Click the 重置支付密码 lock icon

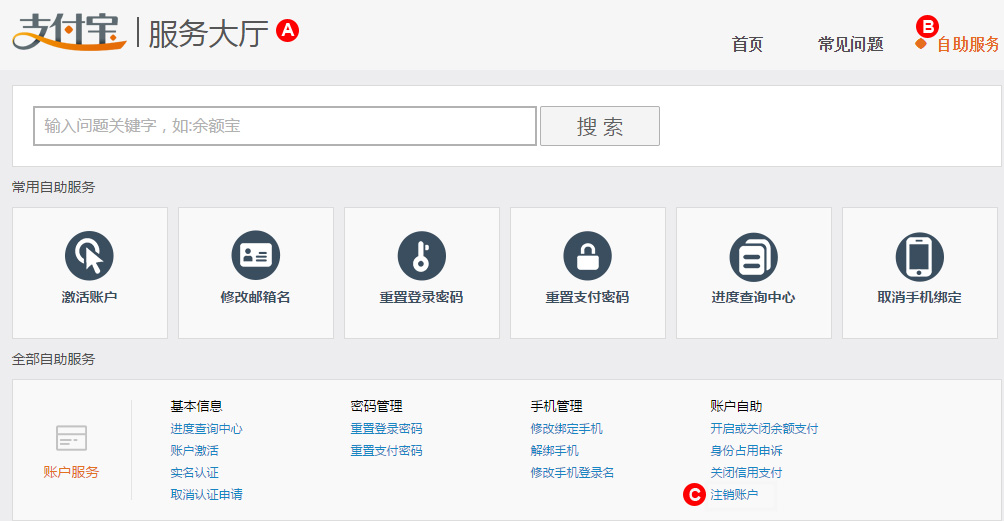587,255
